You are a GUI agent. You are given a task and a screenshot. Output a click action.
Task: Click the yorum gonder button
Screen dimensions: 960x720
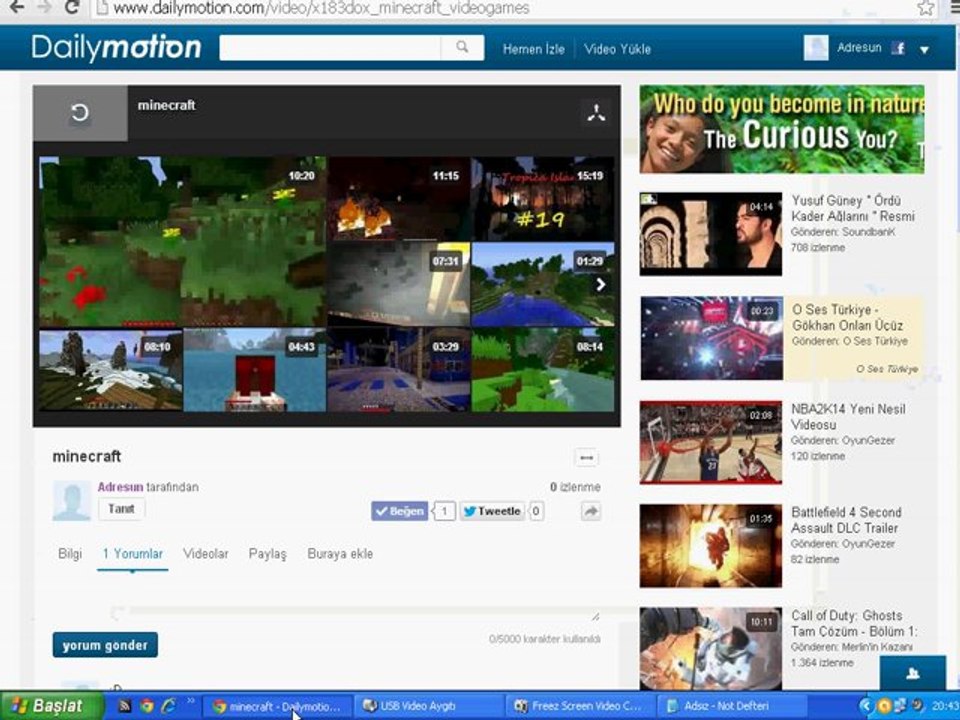coord(105,645)
